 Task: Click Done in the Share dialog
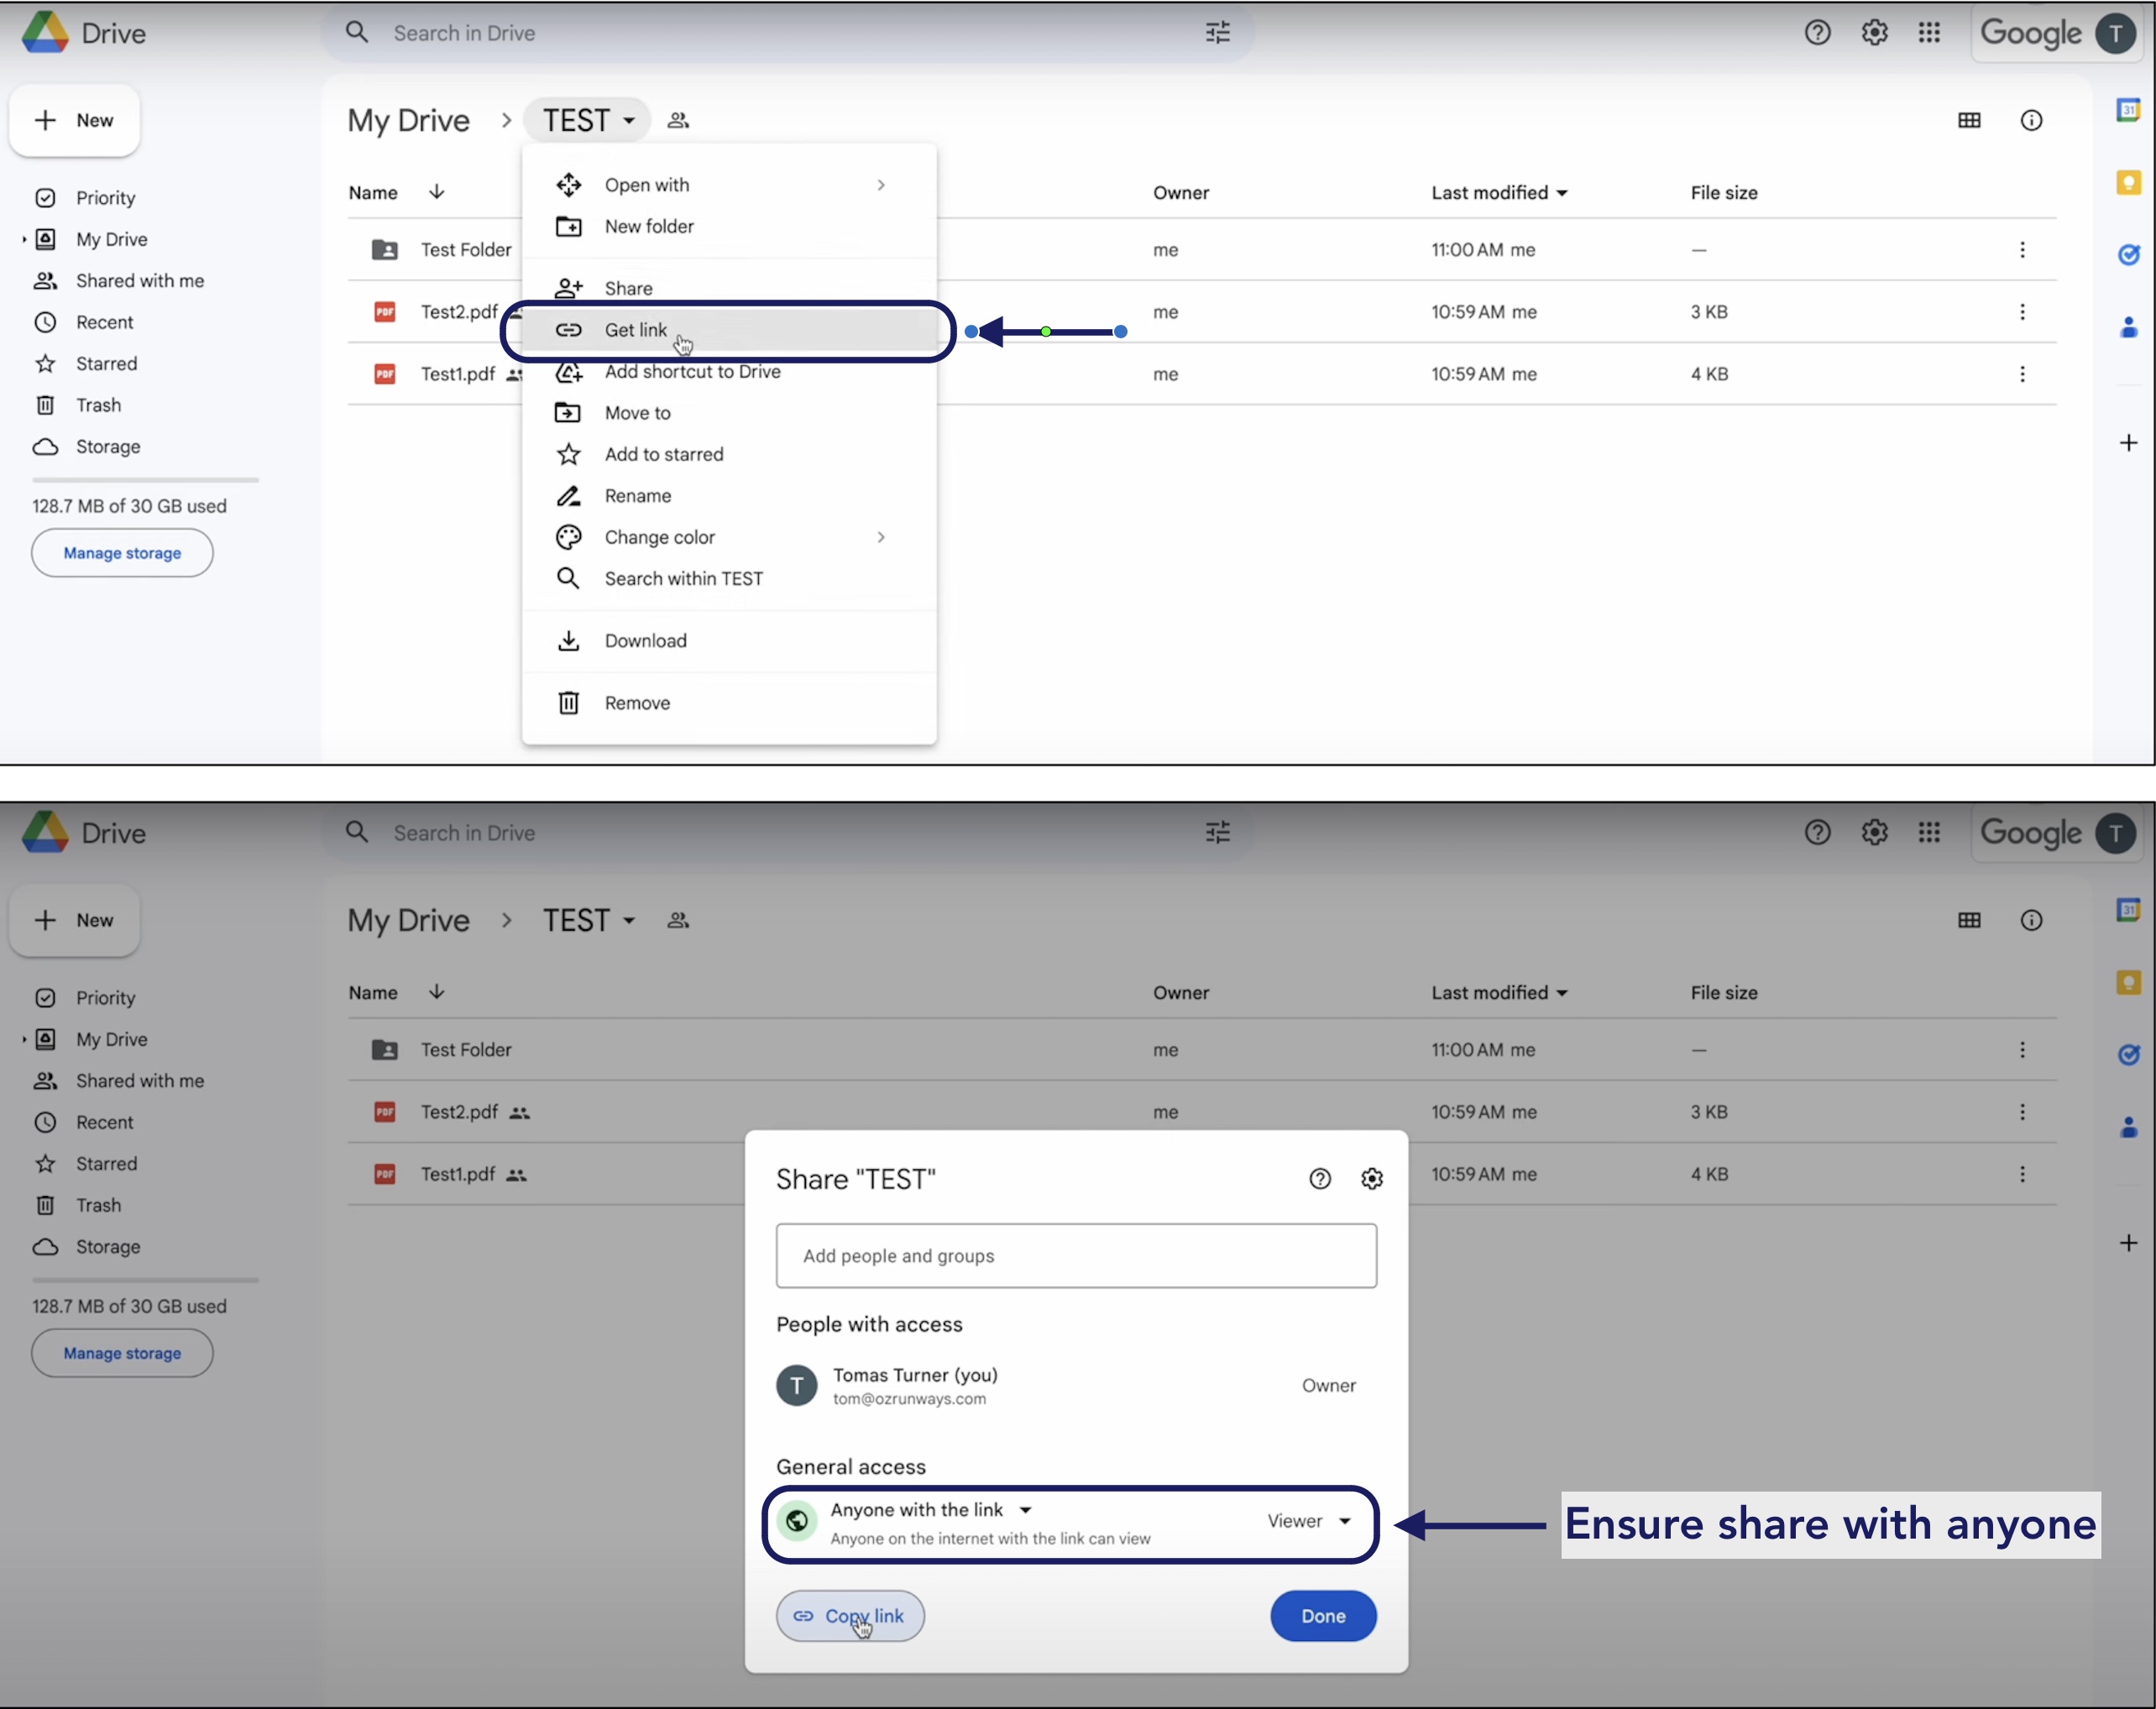[1323, 1616]
